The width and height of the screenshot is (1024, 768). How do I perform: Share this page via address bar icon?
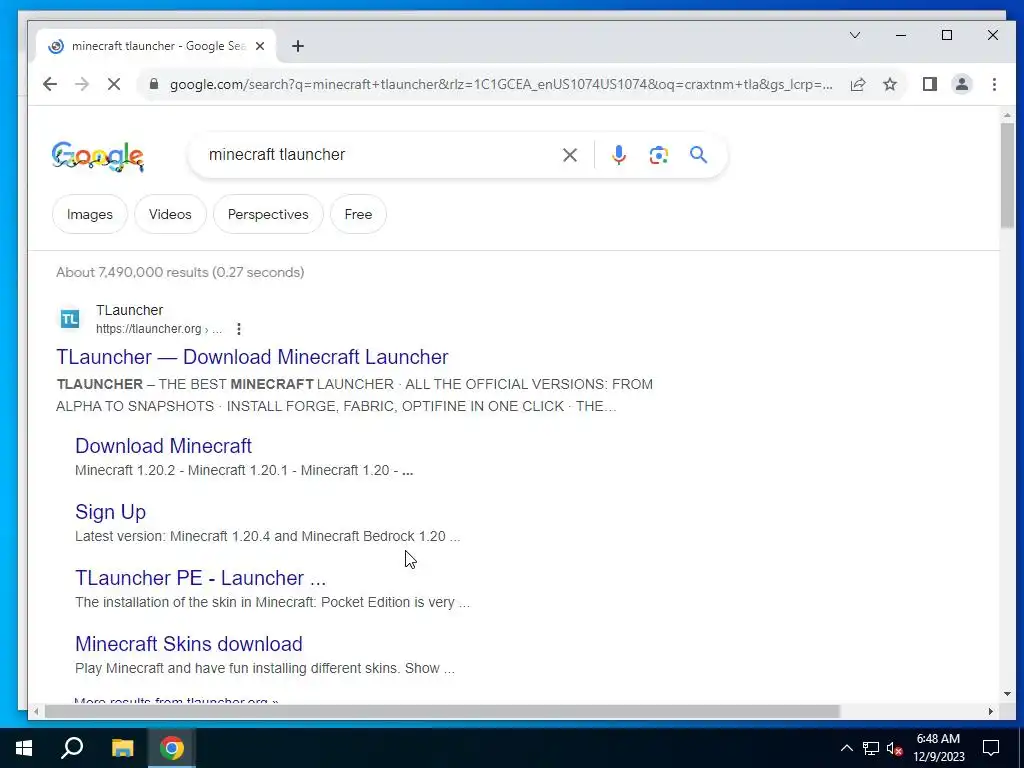pyautogui.click(x=857, y=84)
